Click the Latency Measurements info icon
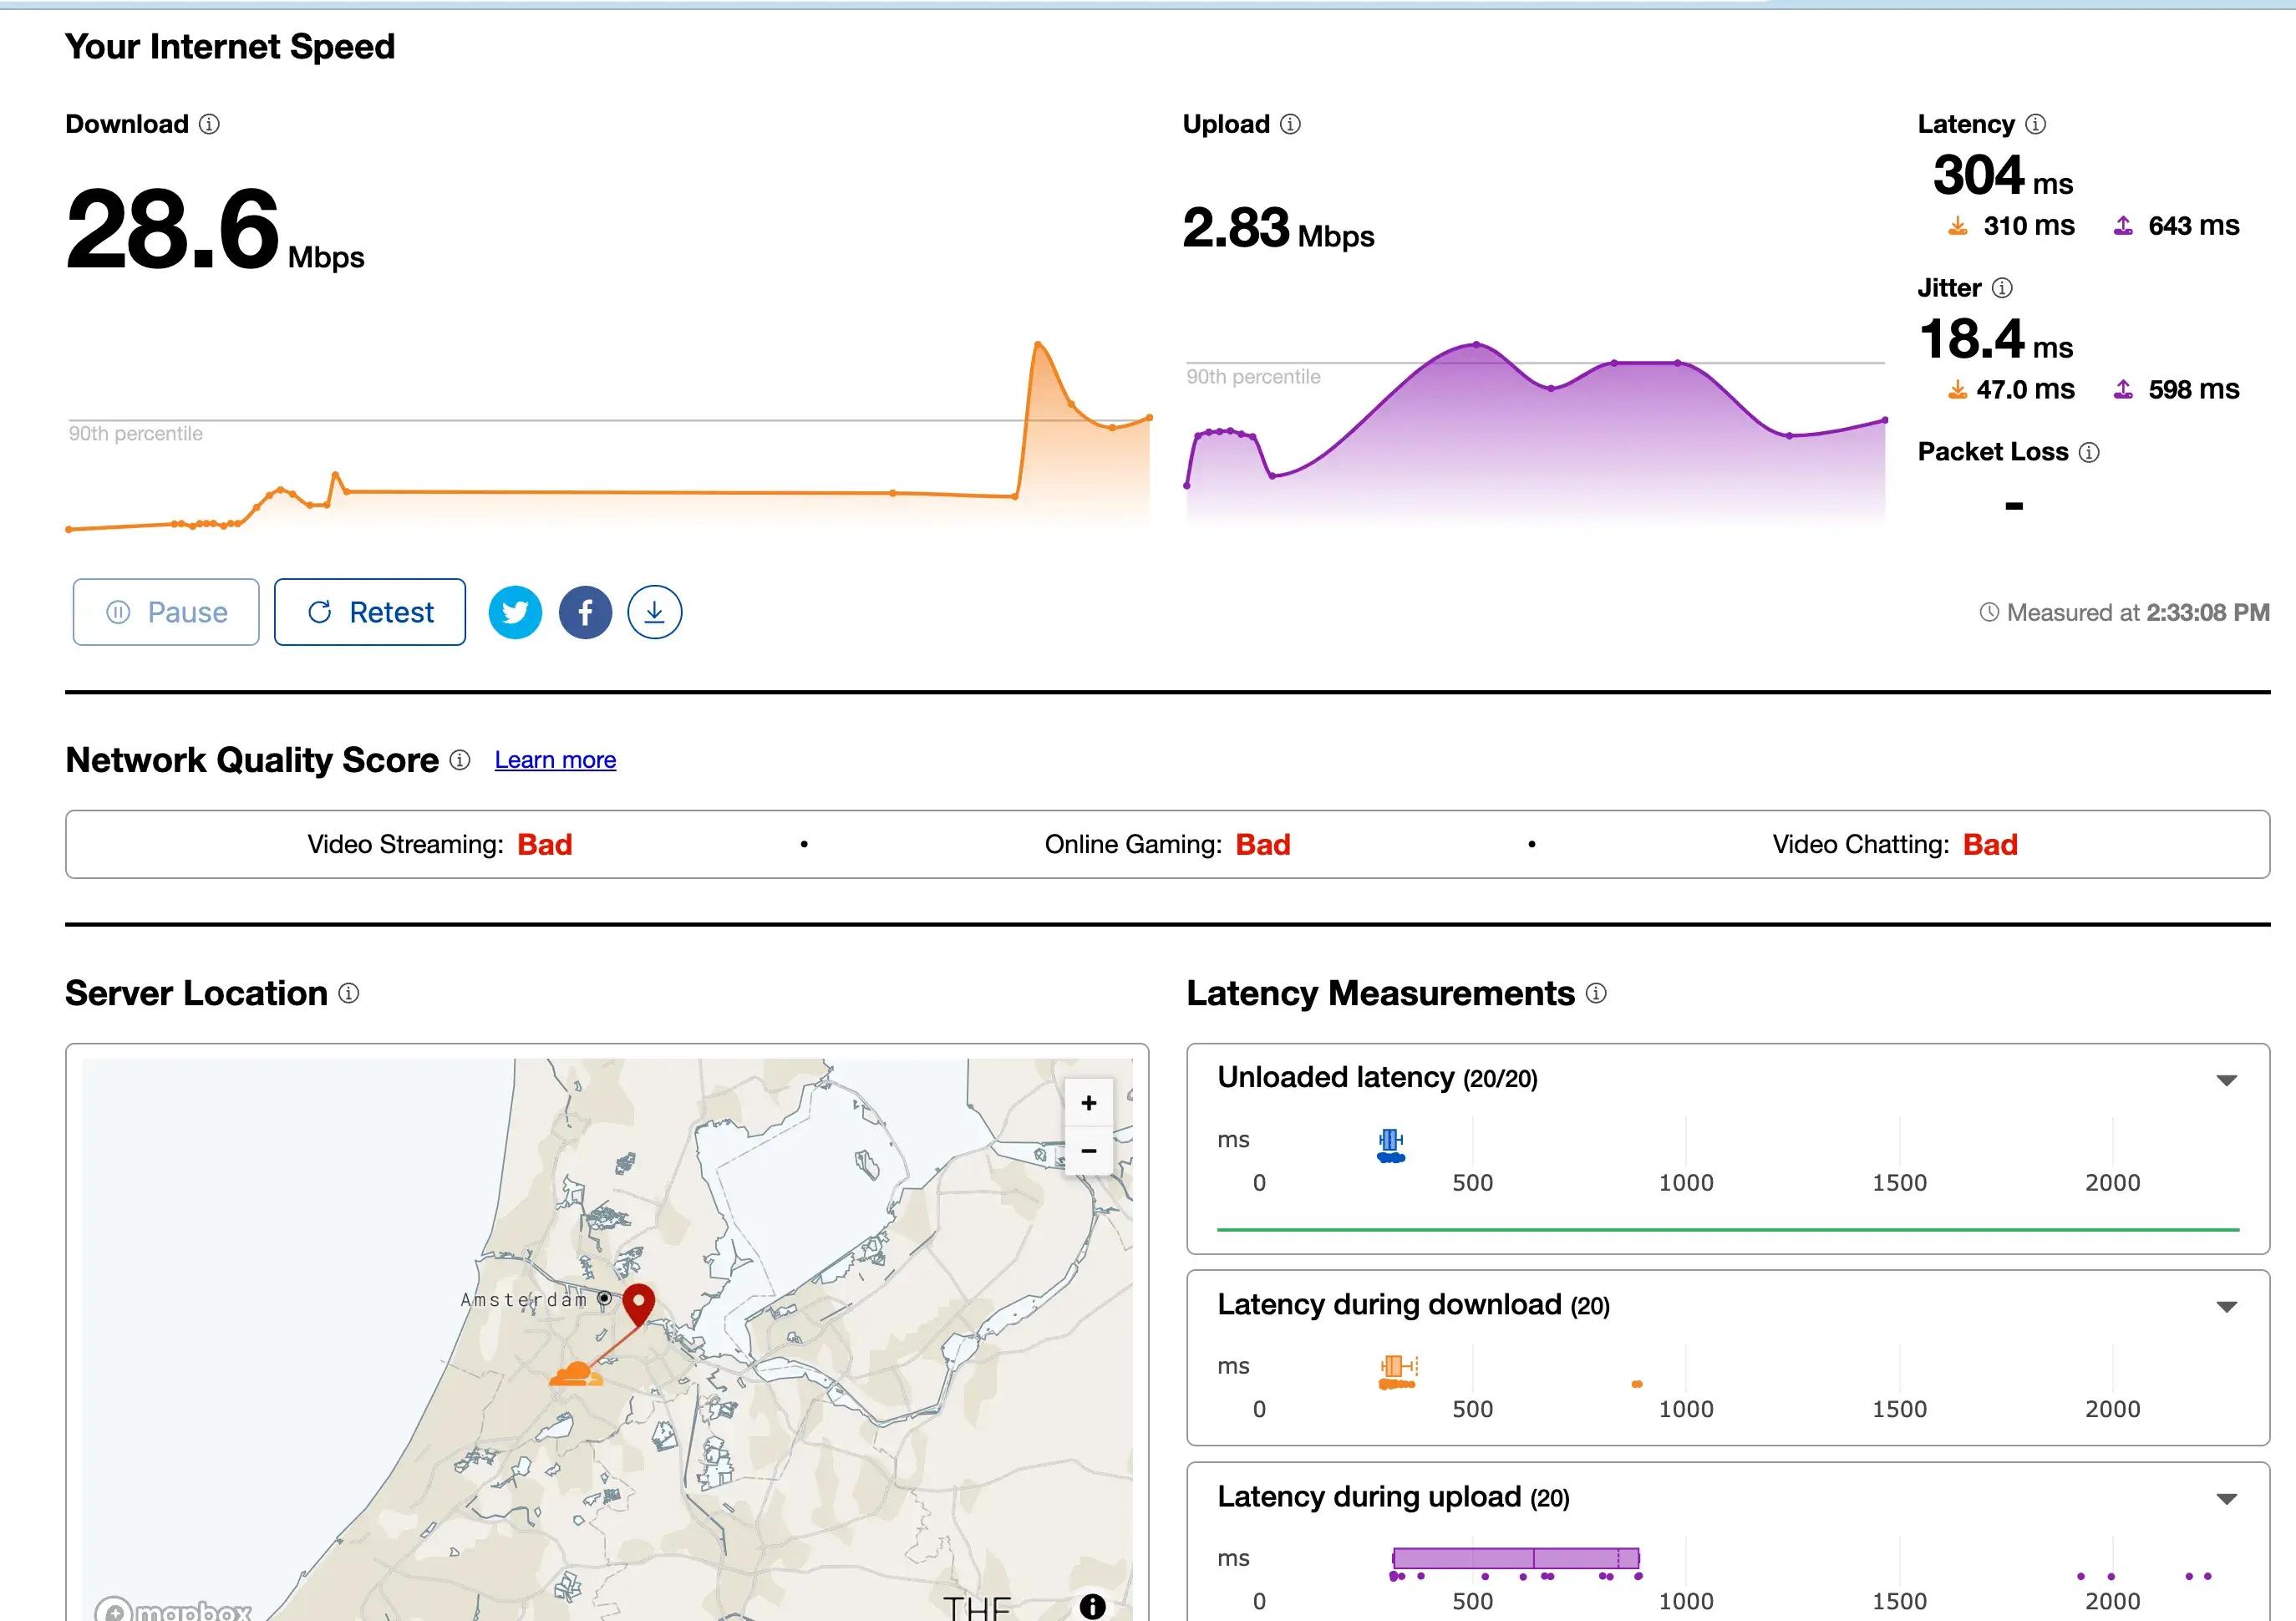This screenshot has width=2296, height=1621. point(1596,993)
